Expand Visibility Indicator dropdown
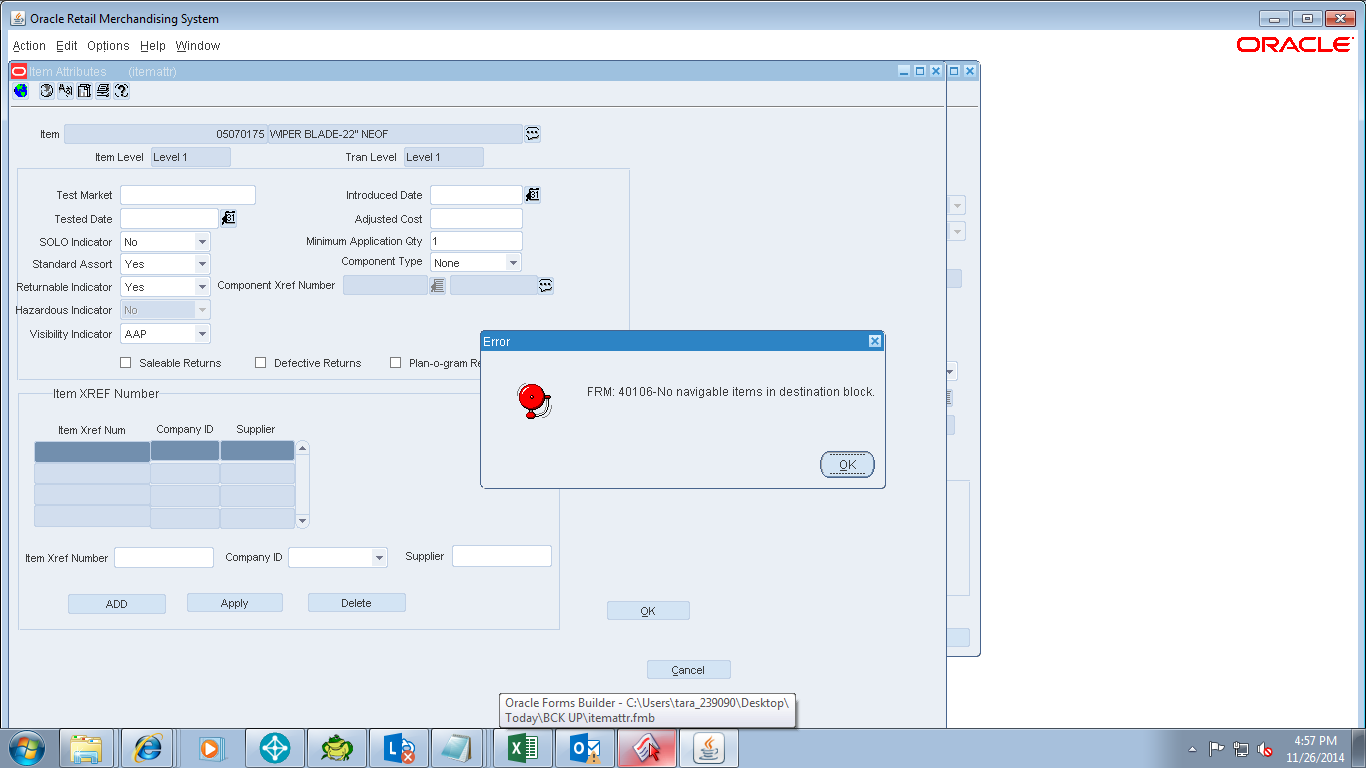The height and width of the screenshot is (768, 1366). click(x=202, y=334)
